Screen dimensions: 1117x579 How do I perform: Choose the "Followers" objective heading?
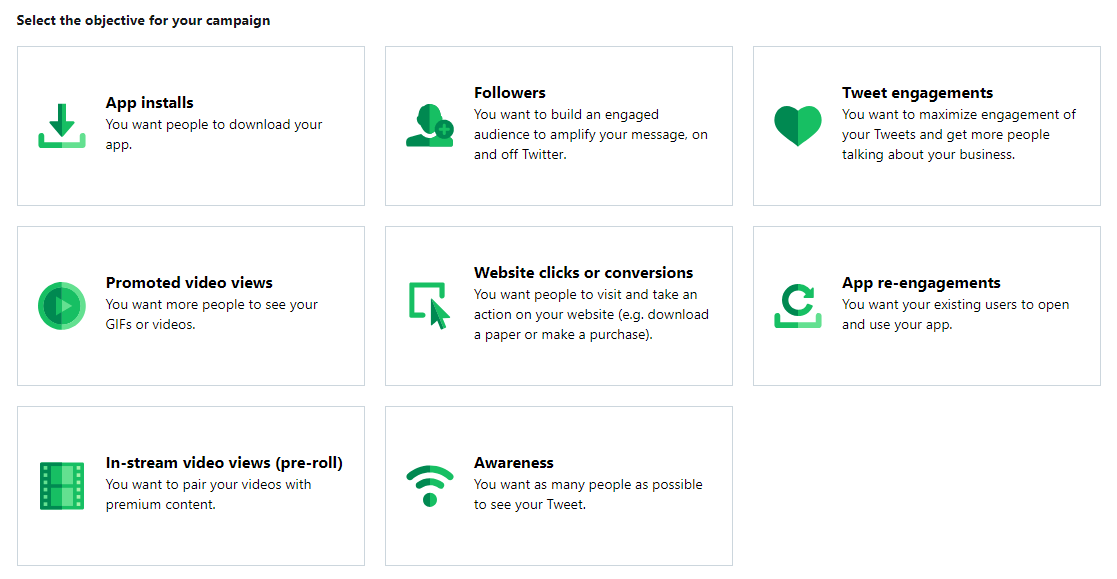(510, 93)
